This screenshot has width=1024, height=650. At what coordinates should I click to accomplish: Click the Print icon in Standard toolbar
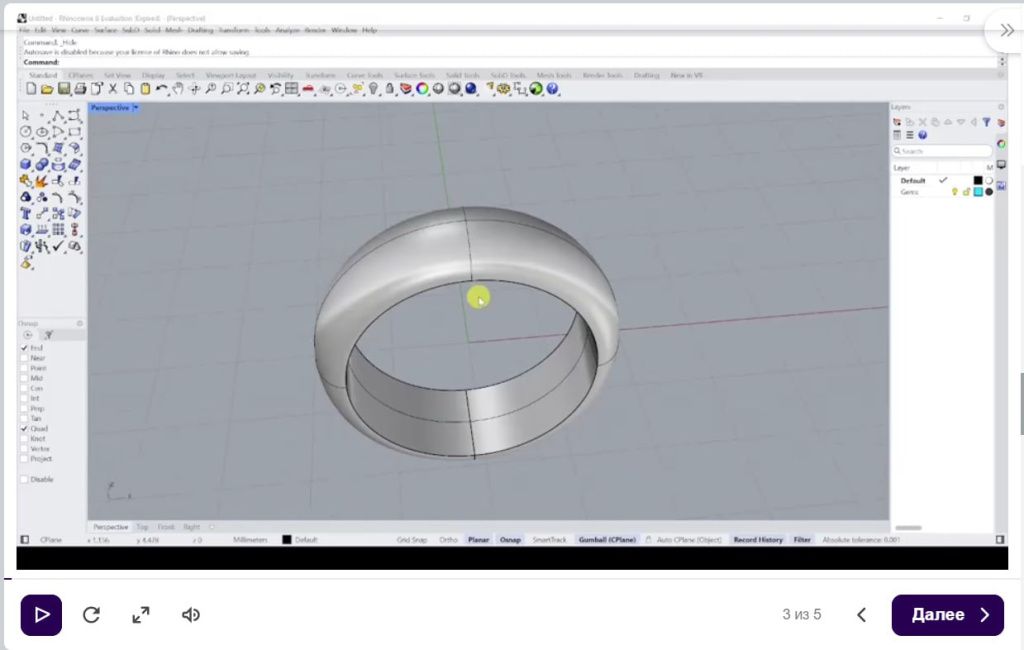[80, 89]
